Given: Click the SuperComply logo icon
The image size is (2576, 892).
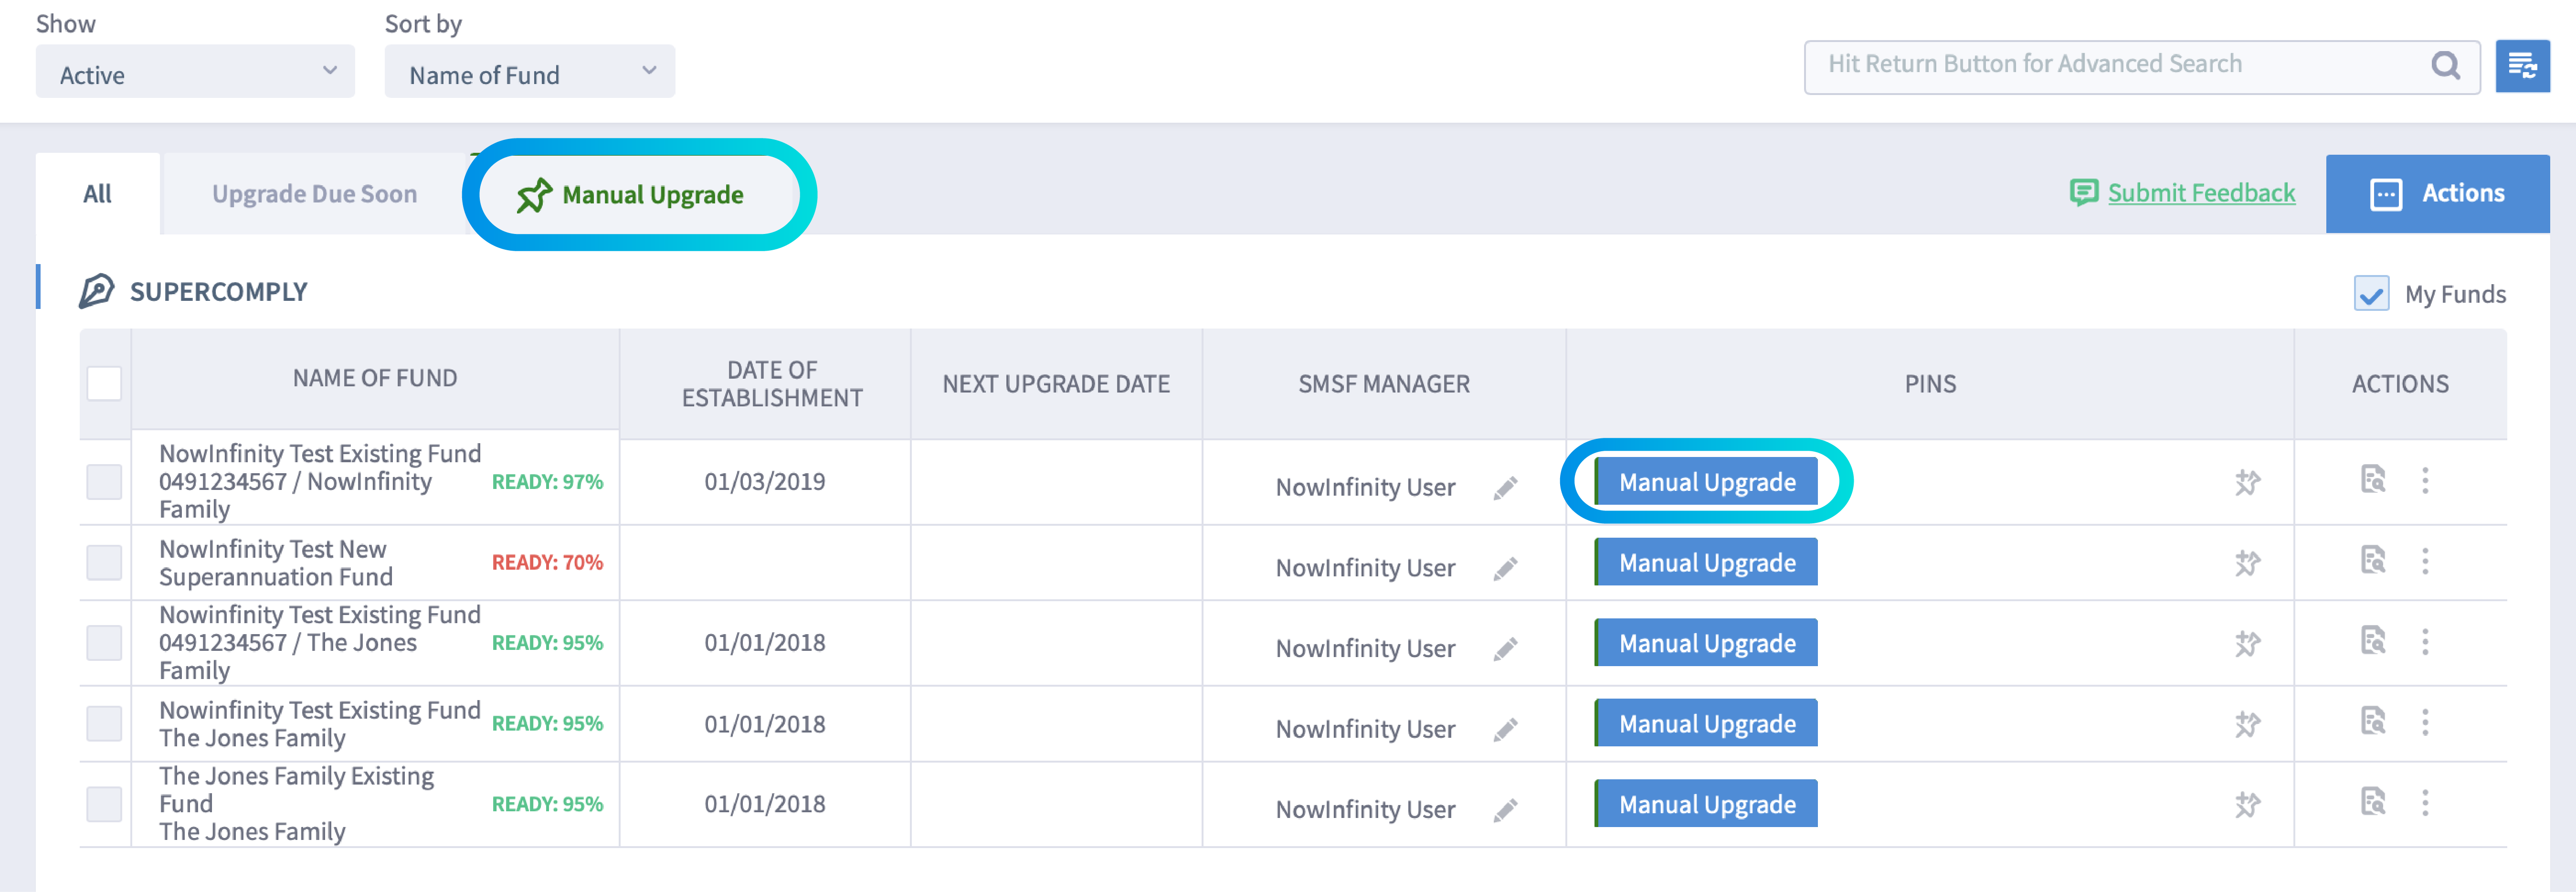Looking at the screenshot, I should (x=96, y=291).
